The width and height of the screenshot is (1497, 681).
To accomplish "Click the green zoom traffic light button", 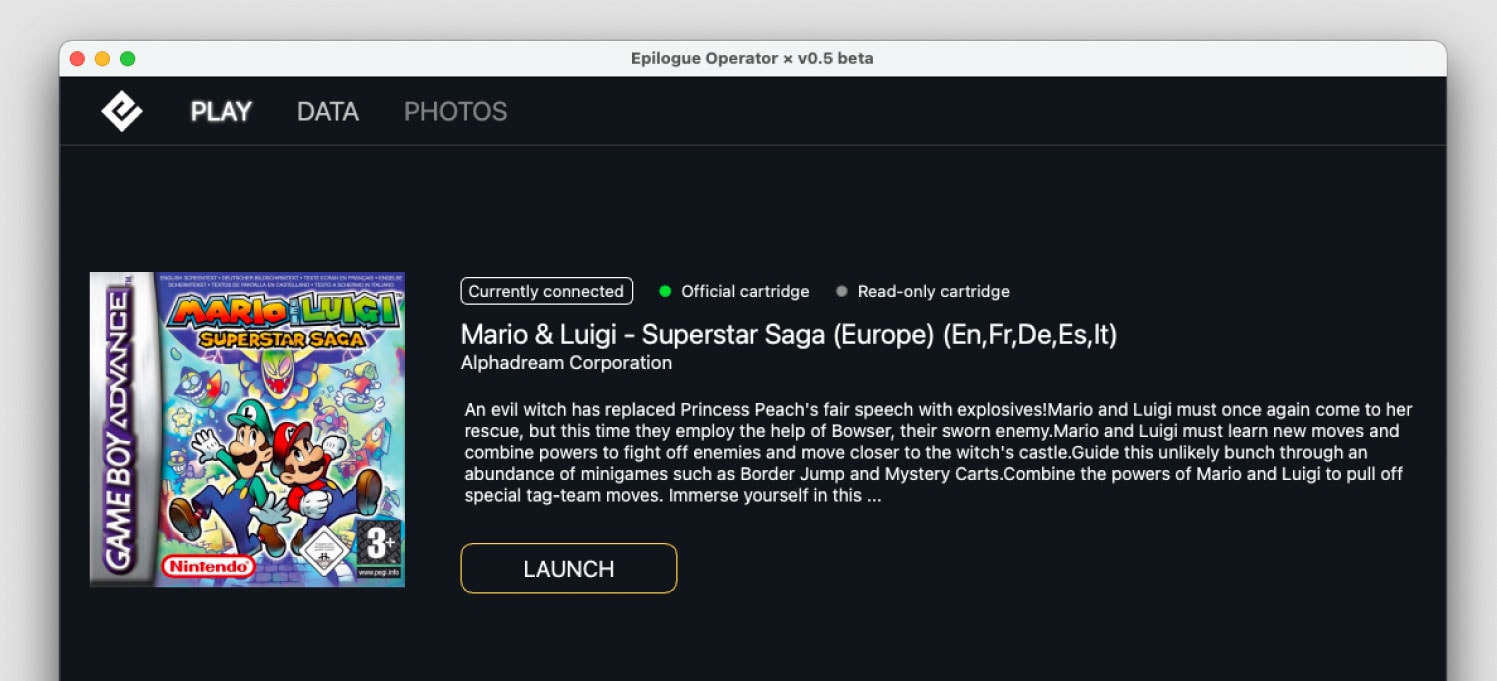I will pyautogui.click(x=127, y=58).
